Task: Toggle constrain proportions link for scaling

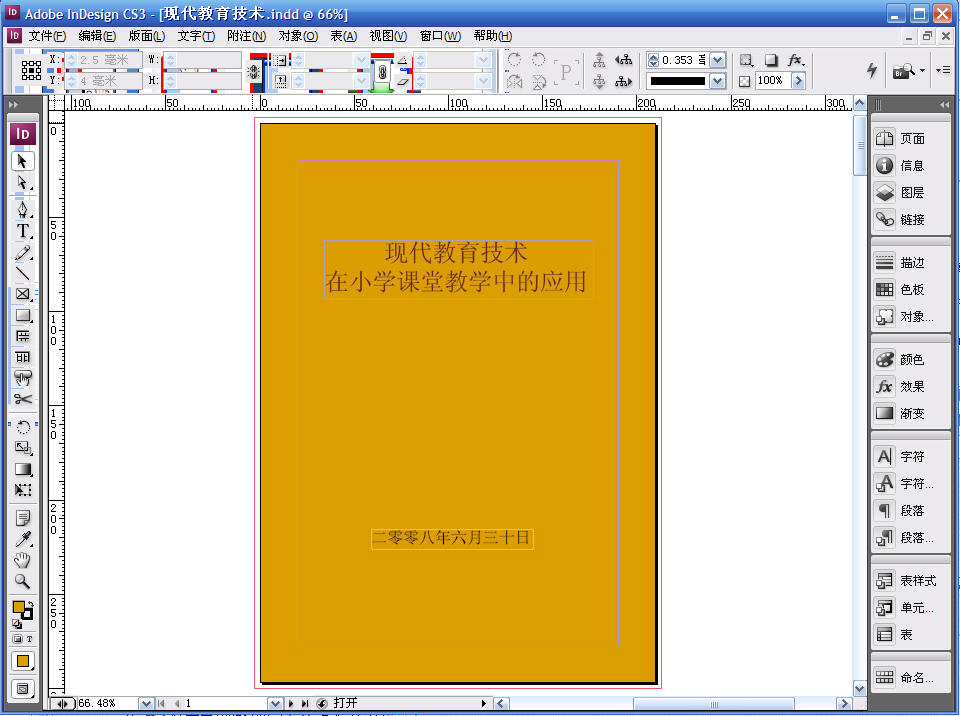Action: 382,72
